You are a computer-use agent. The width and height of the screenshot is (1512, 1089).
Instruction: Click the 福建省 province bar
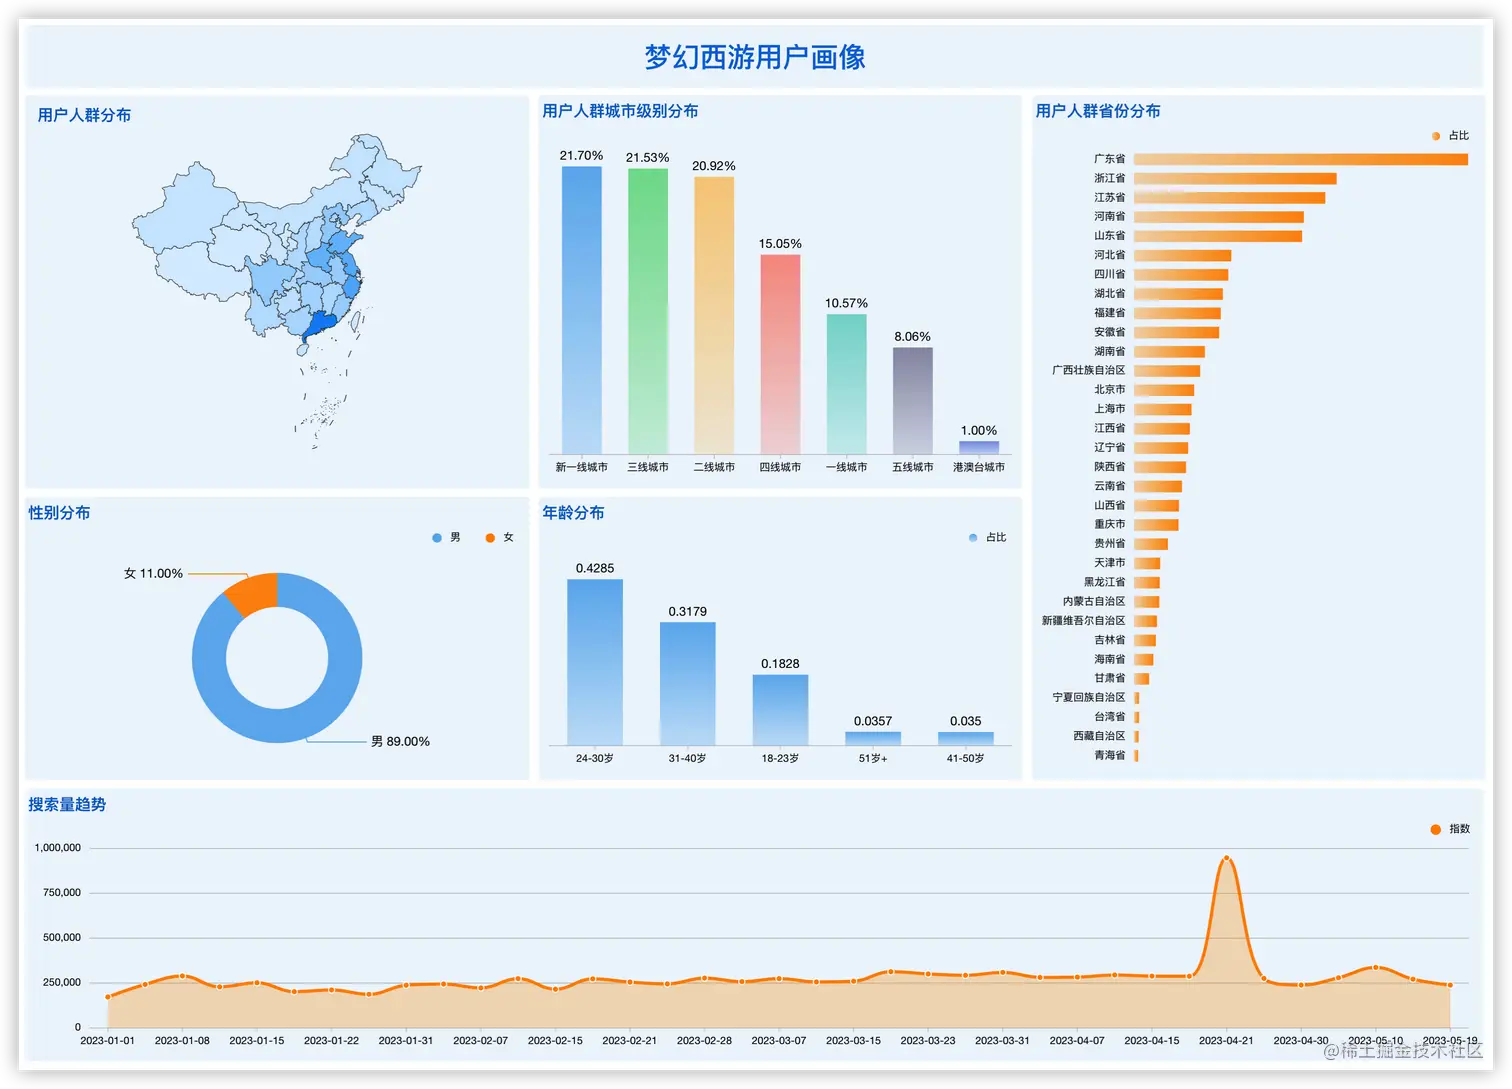(x=1177, y=313)
